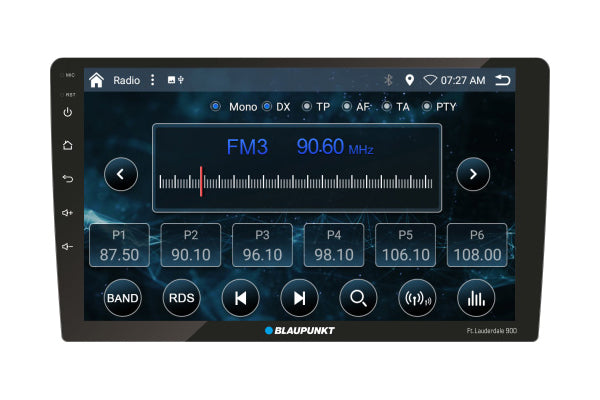The image size is (600, 400).
Task: Start a station search with the magnifier
Action: point(358,298)
